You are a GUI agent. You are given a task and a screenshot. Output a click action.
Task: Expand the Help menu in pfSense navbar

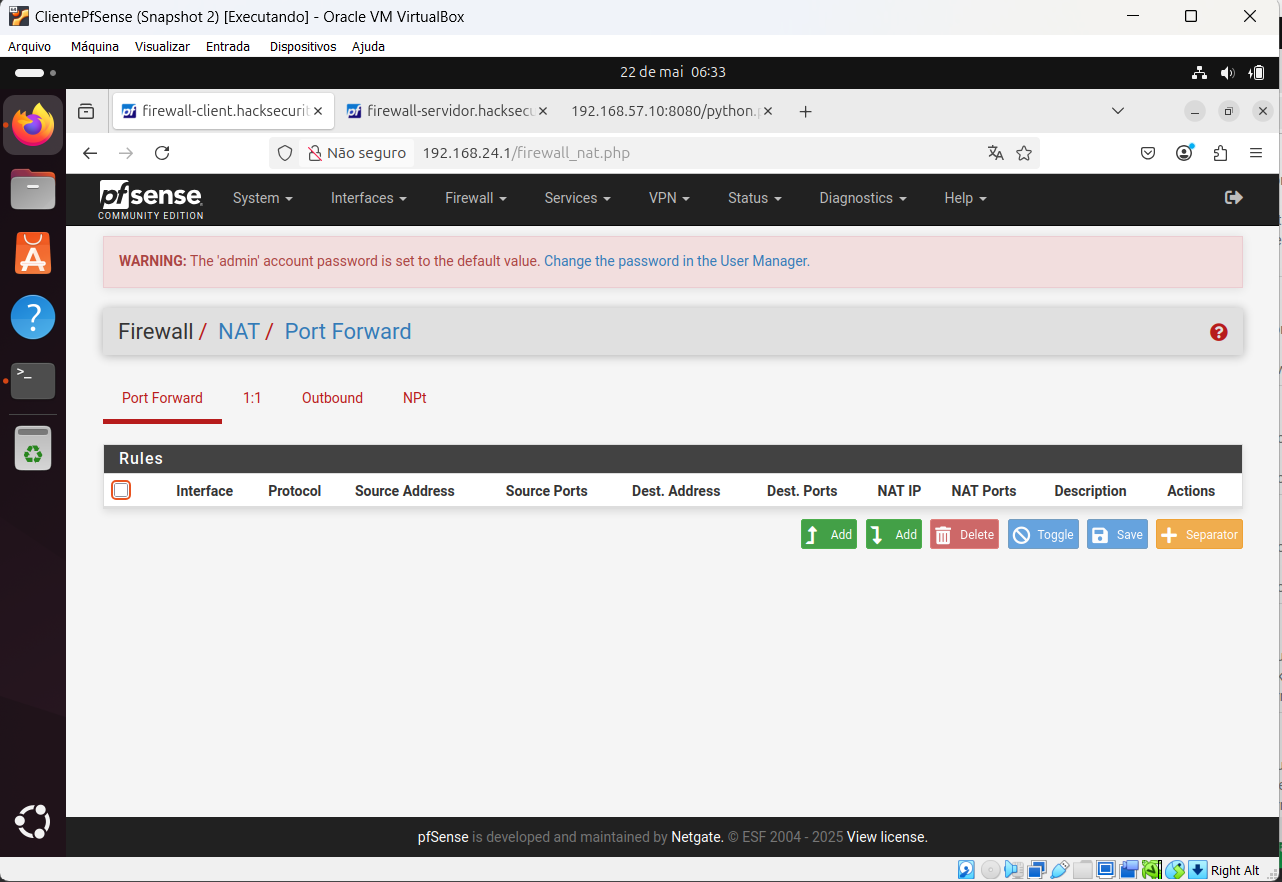[x=965, y=198]
